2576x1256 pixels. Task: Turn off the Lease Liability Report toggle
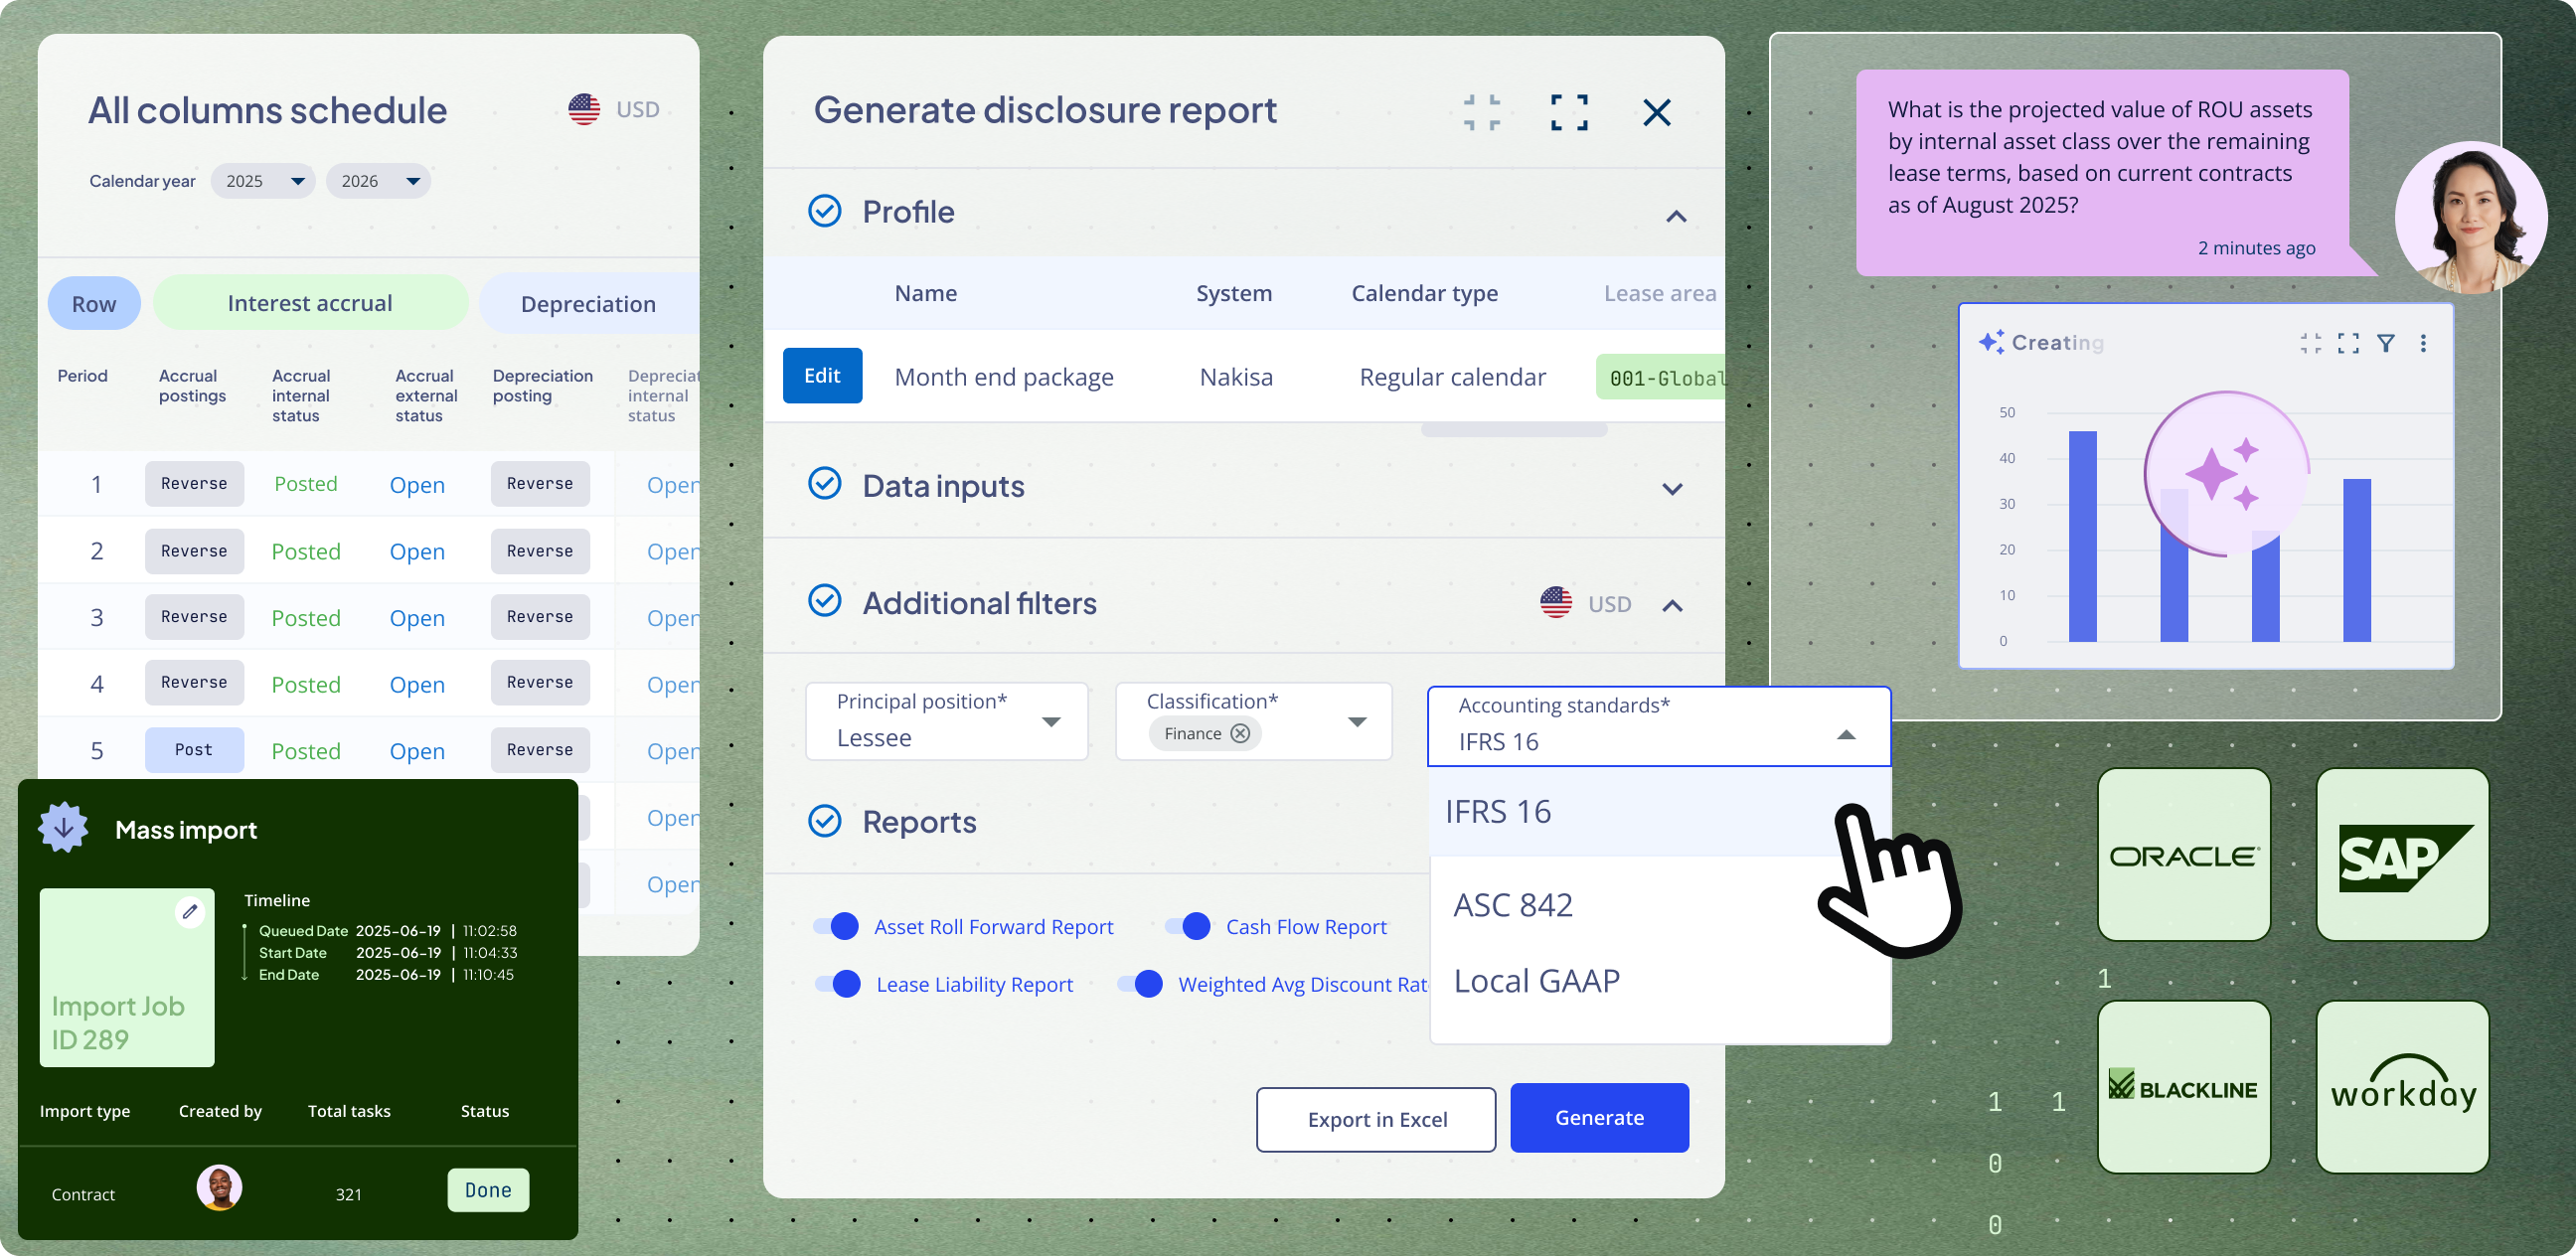838,984
